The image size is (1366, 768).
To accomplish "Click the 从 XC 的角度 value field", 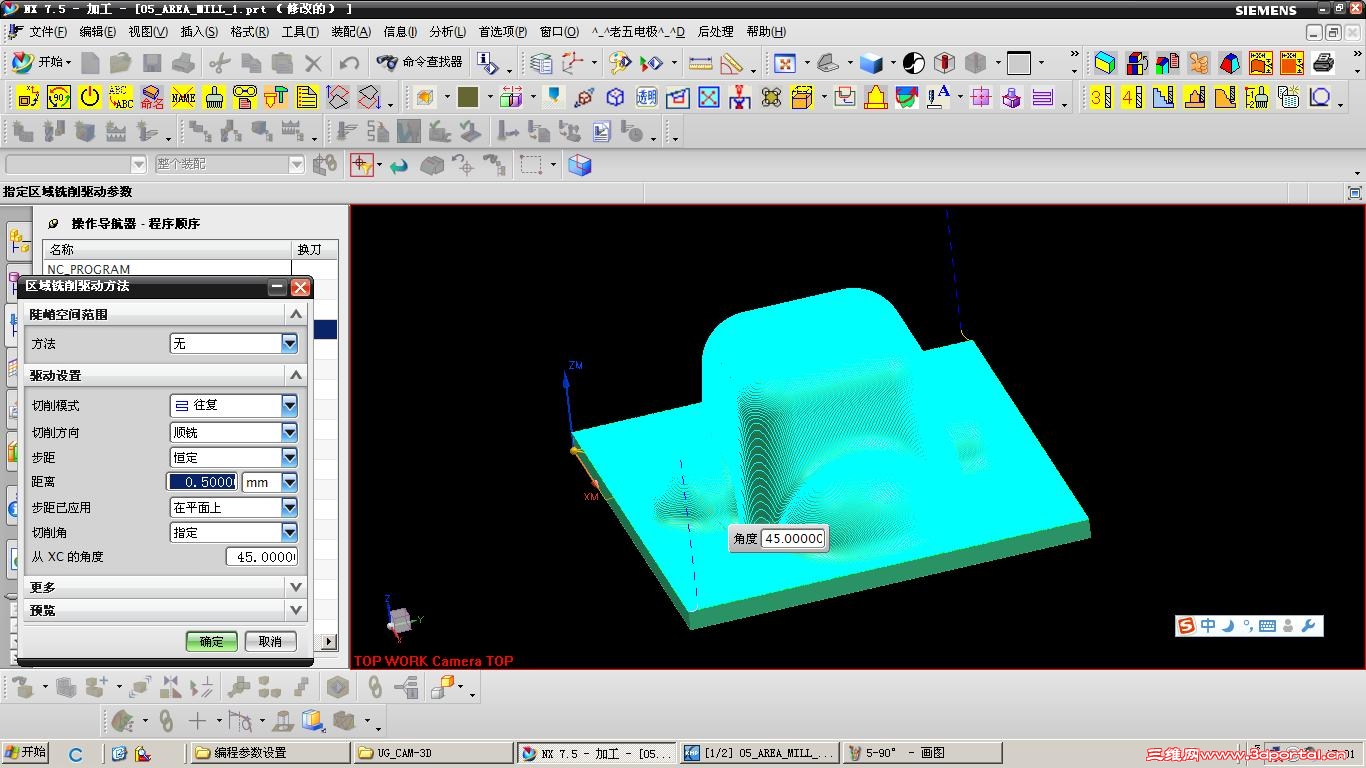I will (x=262, y=557).
